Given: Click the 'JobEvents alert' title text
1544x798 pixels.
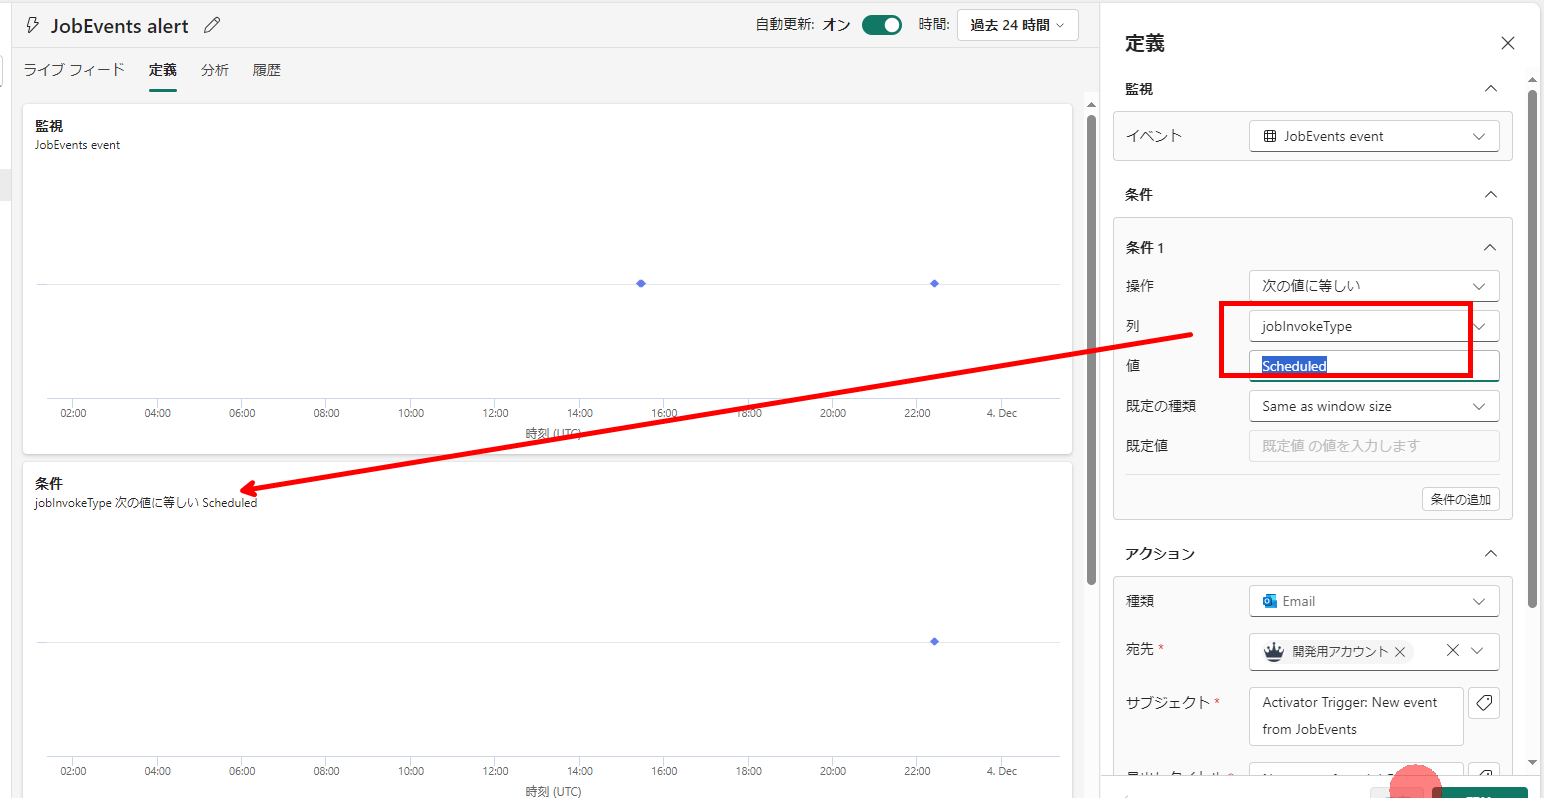Looking at the screenshot, I should click(x=120, y=26).
